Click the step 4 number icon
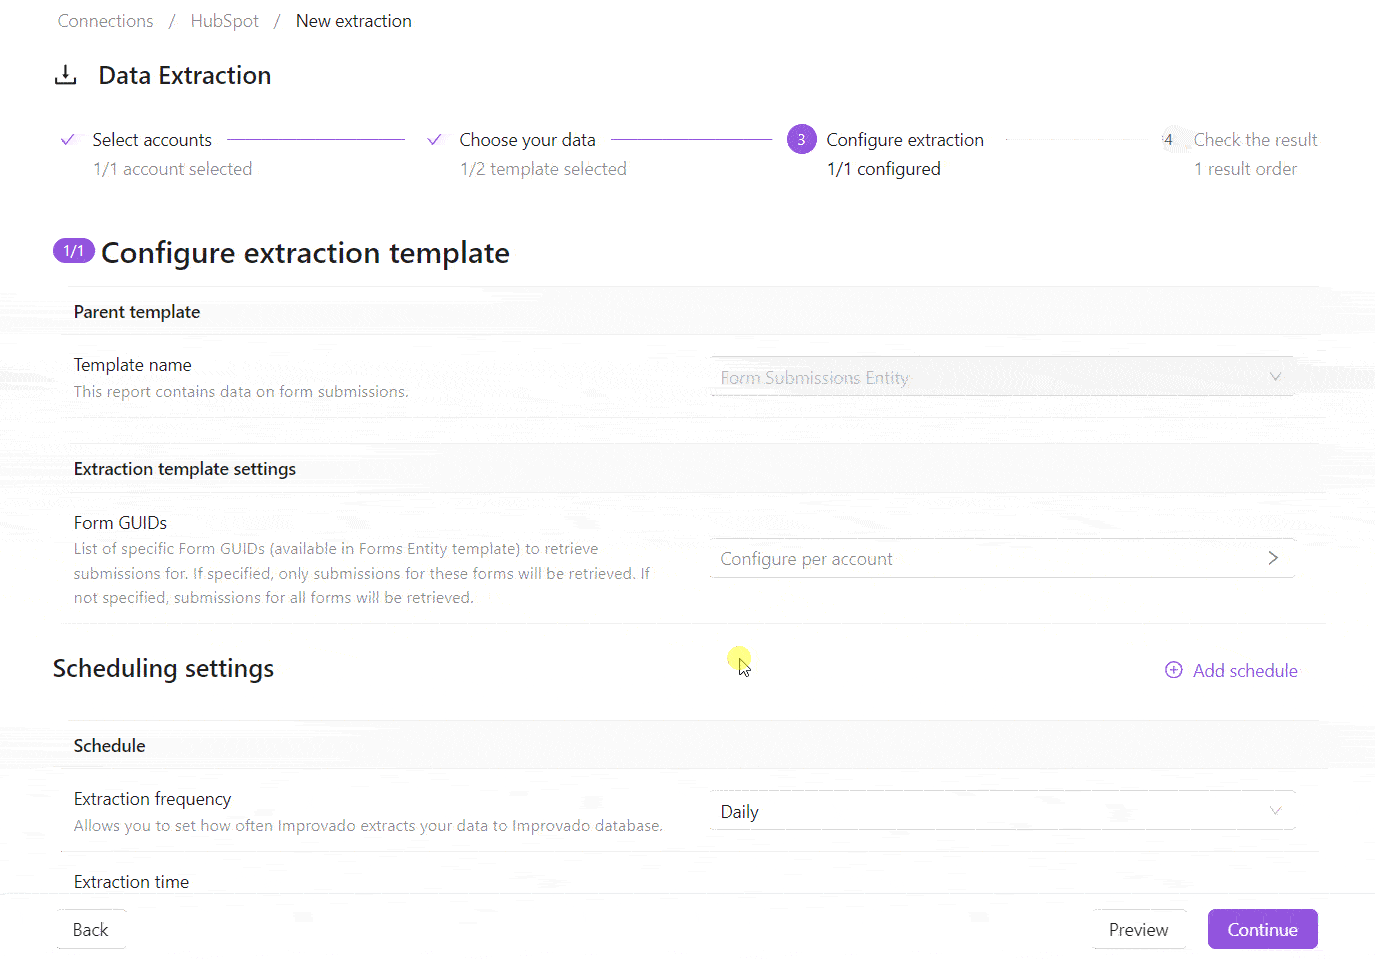Screen dimensions: 1375x959 click(1168, 140)
